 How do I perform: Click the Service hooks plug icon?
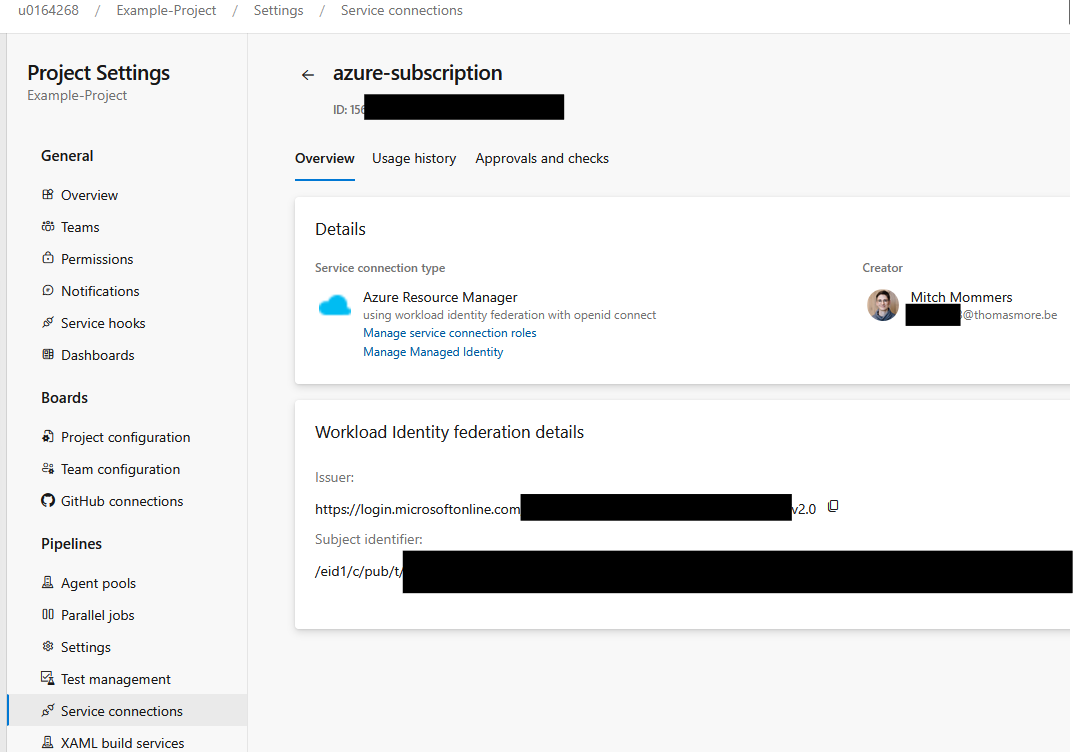[47, 322]
